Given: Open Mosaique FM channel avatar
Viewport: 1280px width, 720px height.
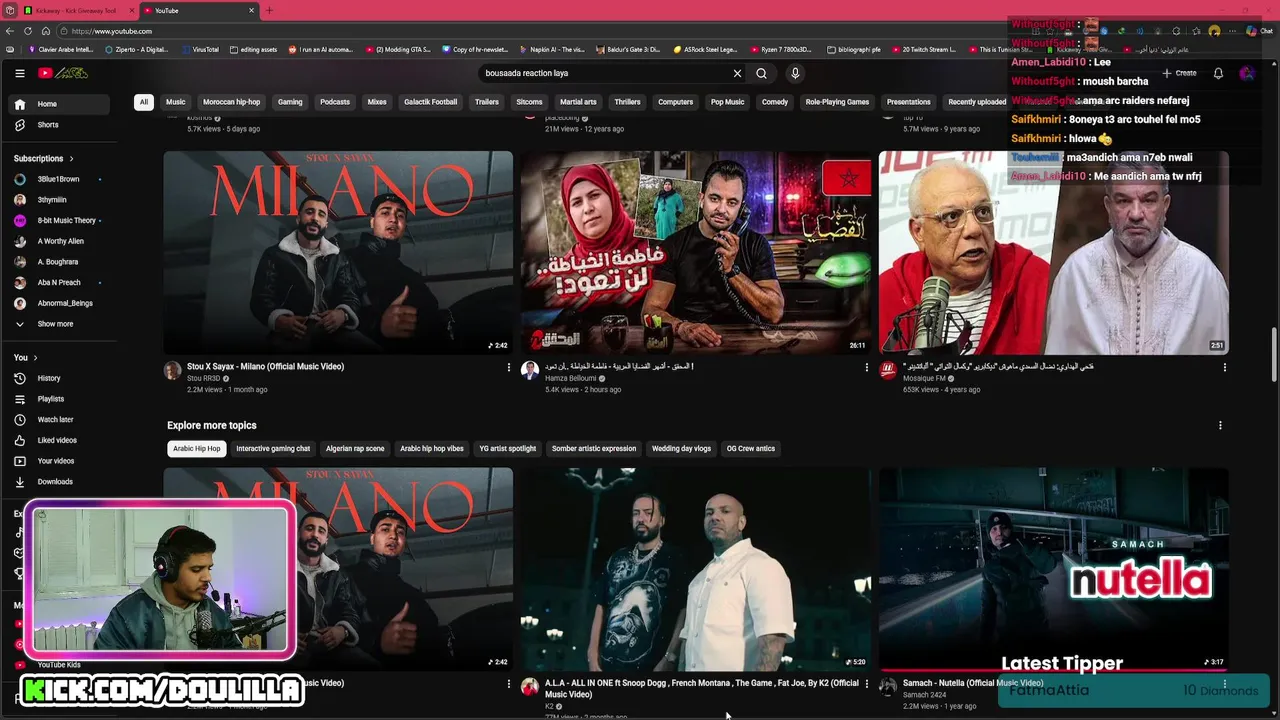Looking at the screenshot, I should point(888,371).
